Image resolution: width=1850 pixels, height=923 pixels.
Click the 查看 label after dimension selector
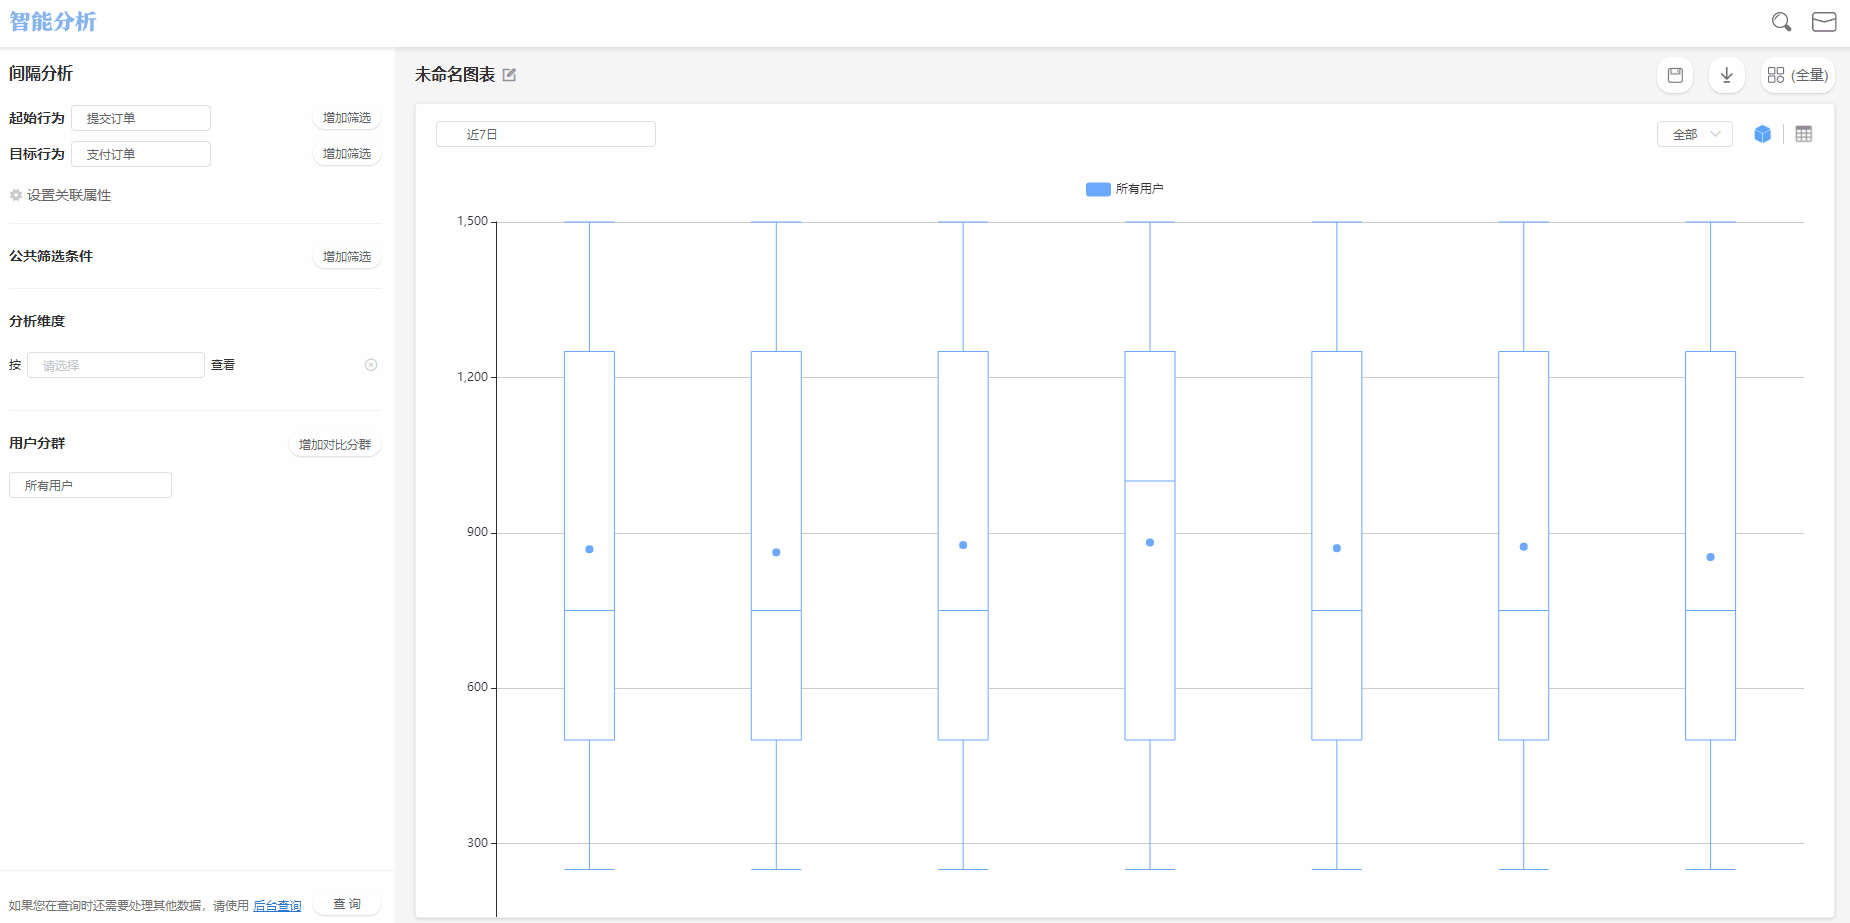click(x=223, y=365)
